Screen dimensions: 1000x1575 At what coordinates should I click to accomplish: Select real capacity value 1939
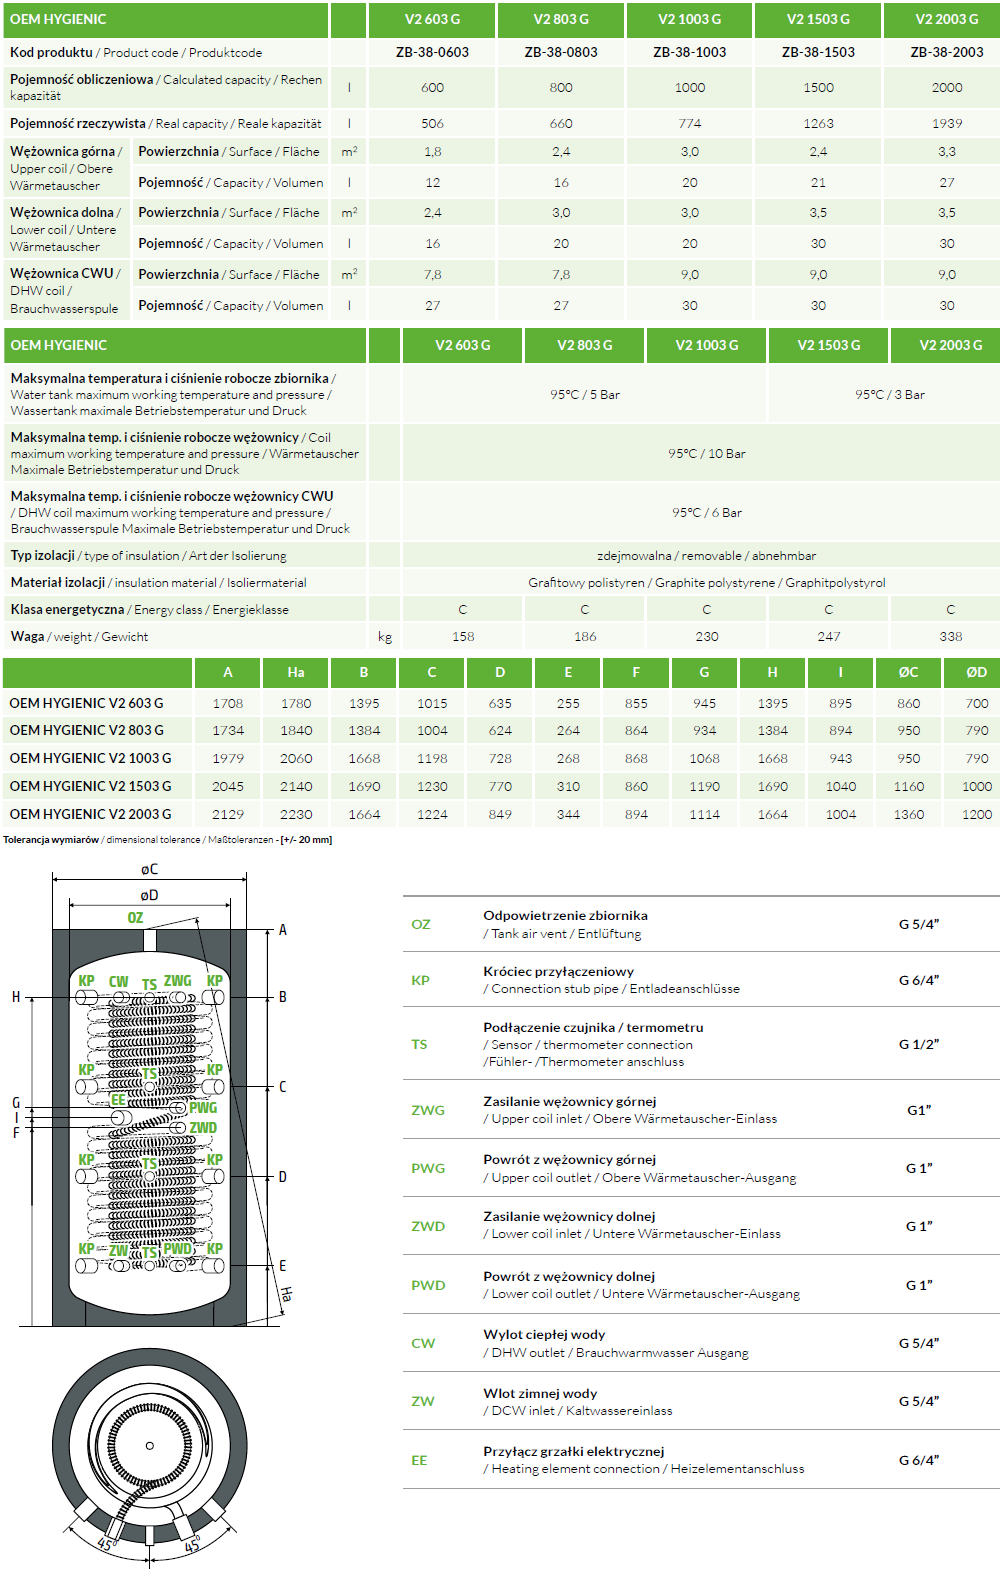[947, 123]
